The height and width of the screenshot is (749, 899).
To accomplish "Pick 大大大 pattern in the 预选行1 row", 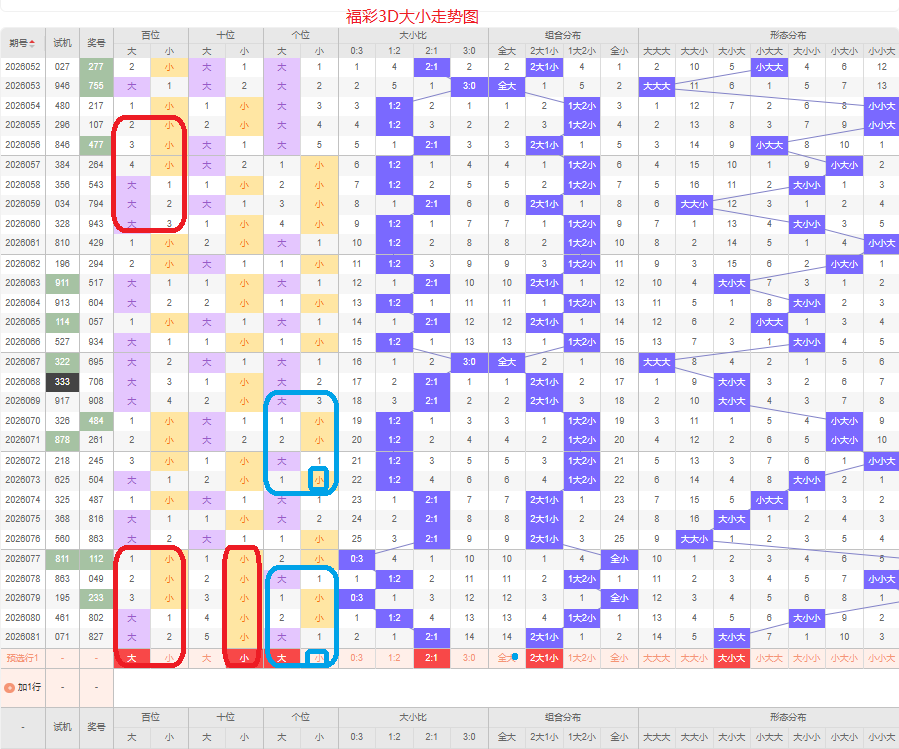I will (x=656, y=657).
